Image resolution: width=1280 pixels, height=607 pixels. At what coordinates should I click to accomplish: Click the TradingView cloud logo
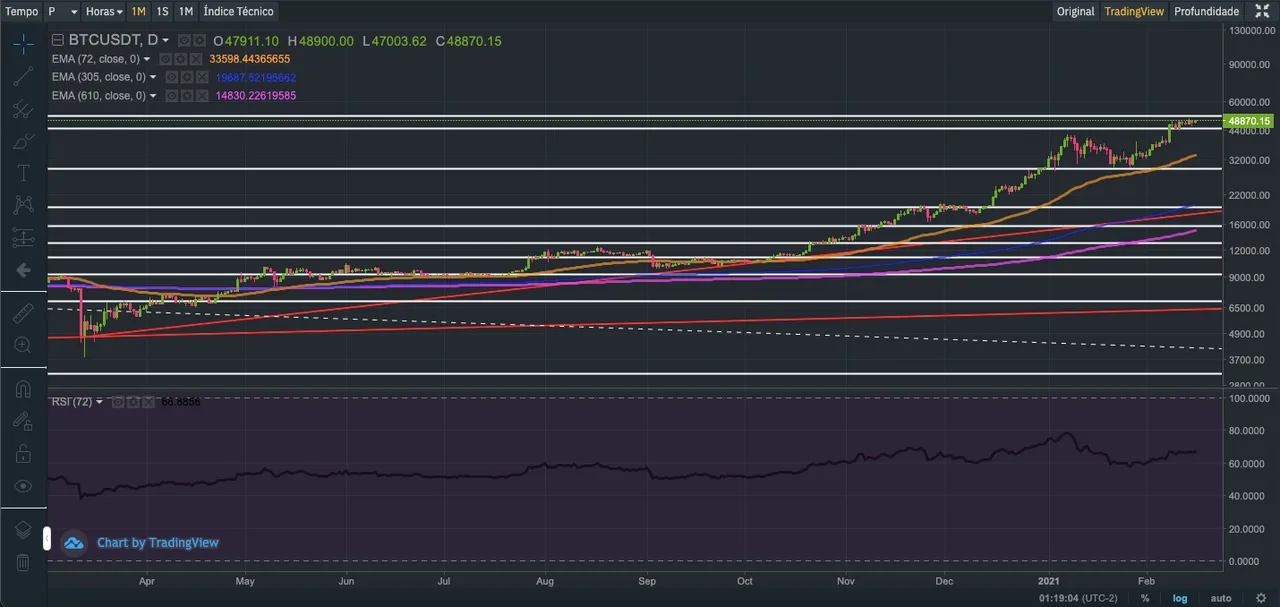[x=74, y=543]
